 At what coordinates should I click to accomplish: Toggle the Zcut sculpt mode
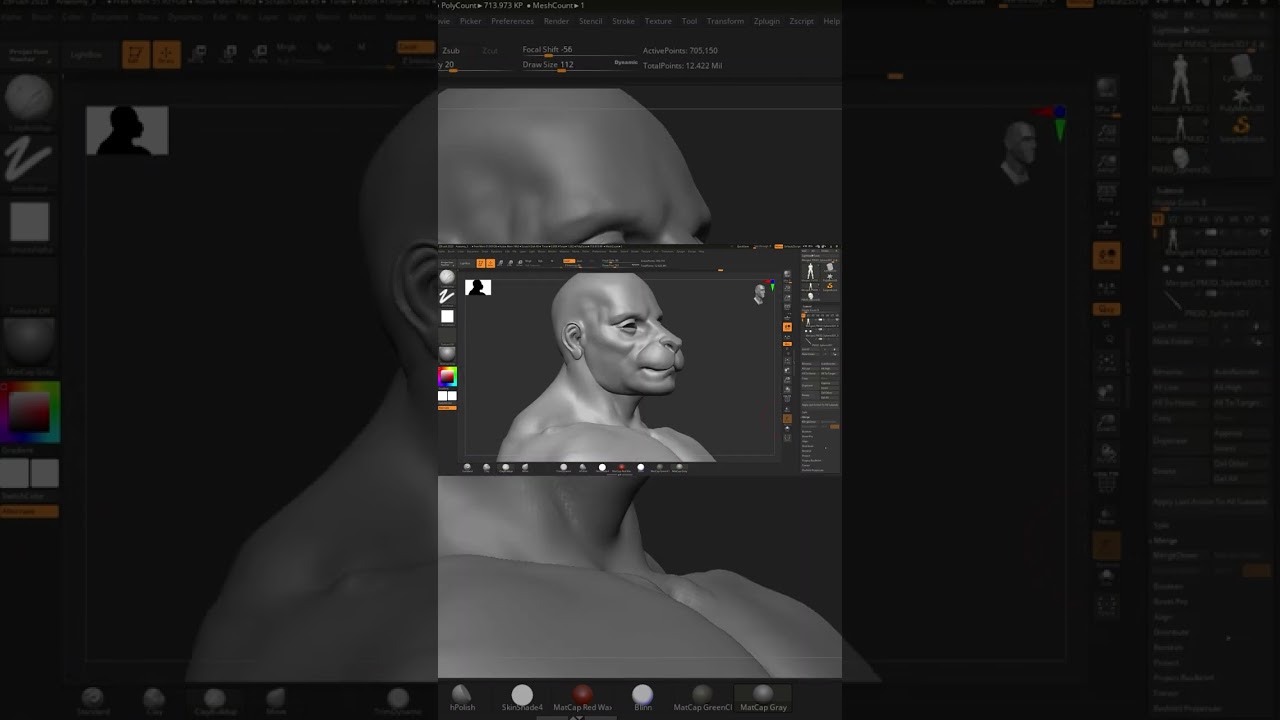point(490,50)
